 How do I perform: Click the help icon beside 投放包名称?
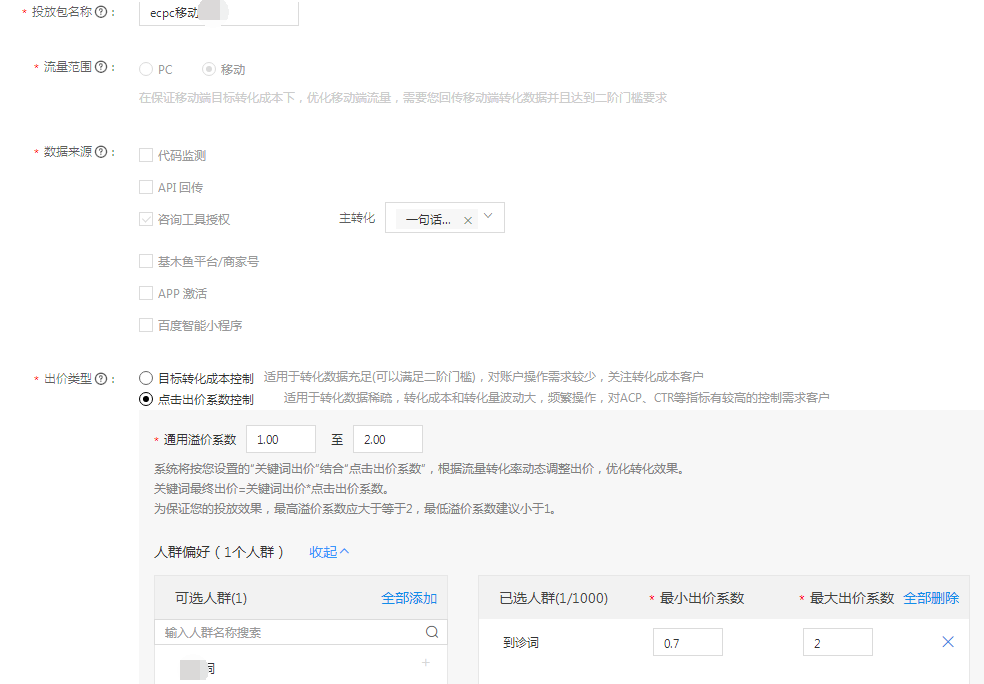click(x=100, y=12)
